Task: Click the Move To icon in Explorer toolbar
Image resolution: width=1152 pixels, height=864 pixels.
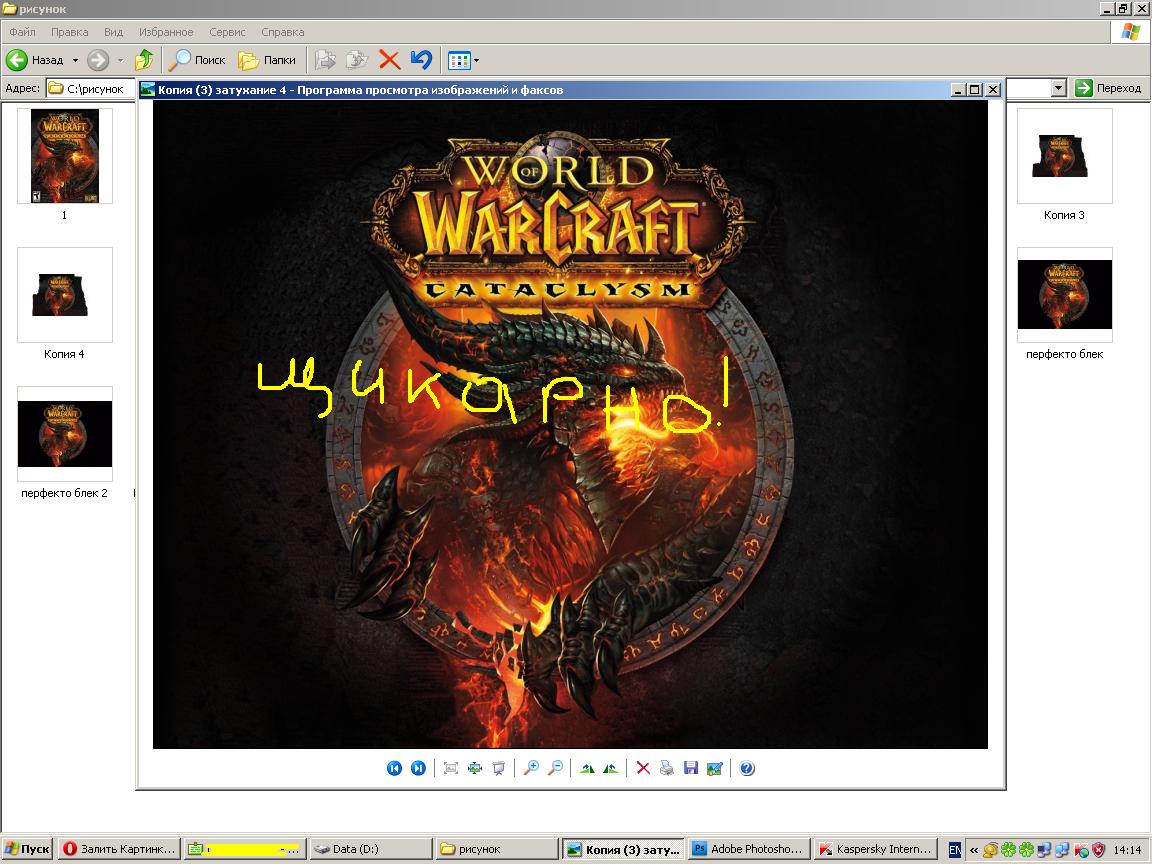Action: [x=325, y=60]
